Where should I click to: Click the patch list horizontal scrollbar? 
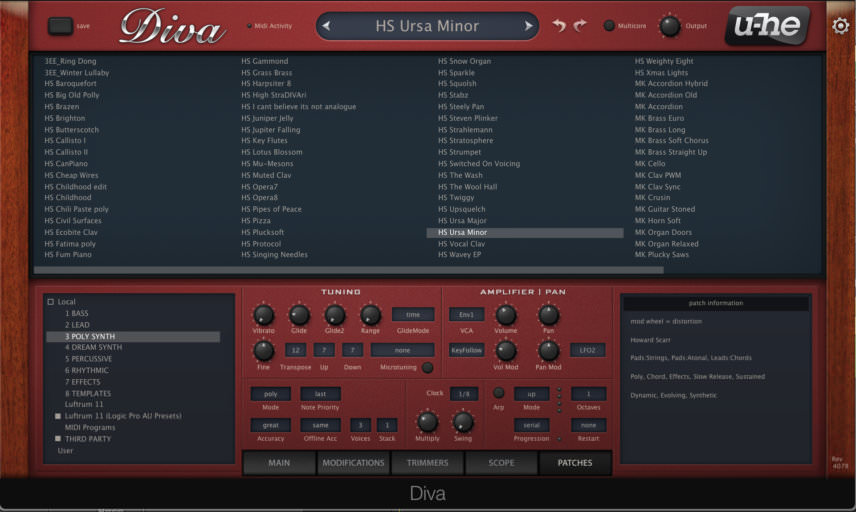pos(349,270)
